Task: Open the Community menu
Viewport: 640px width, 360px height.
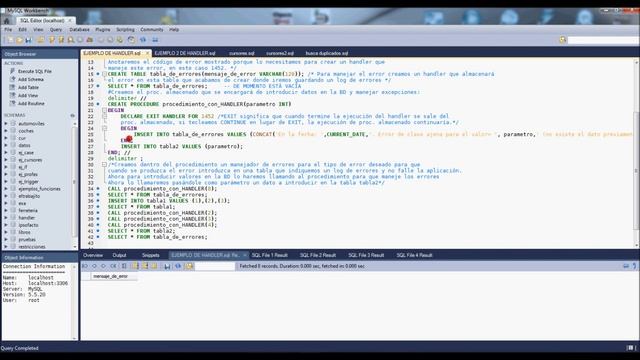Action: click(x=152, y=30)
